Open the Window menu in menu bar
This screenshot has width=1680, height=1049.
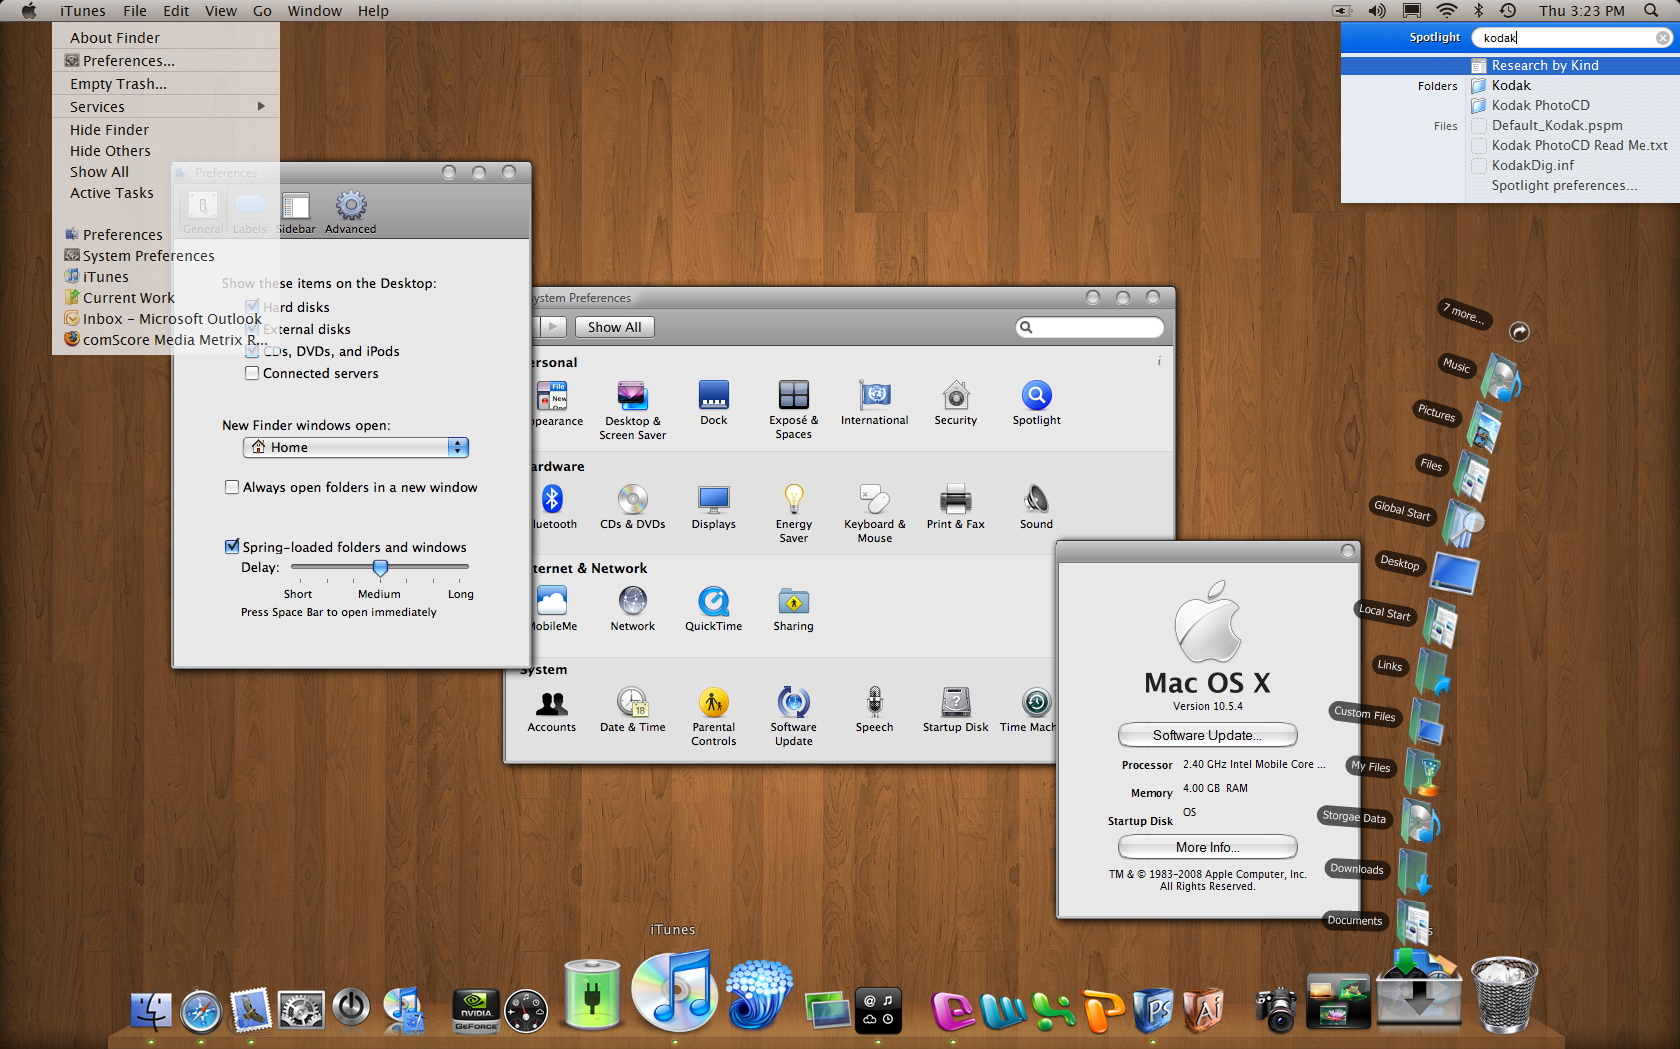pyautogui.click(x=315, y=11)
